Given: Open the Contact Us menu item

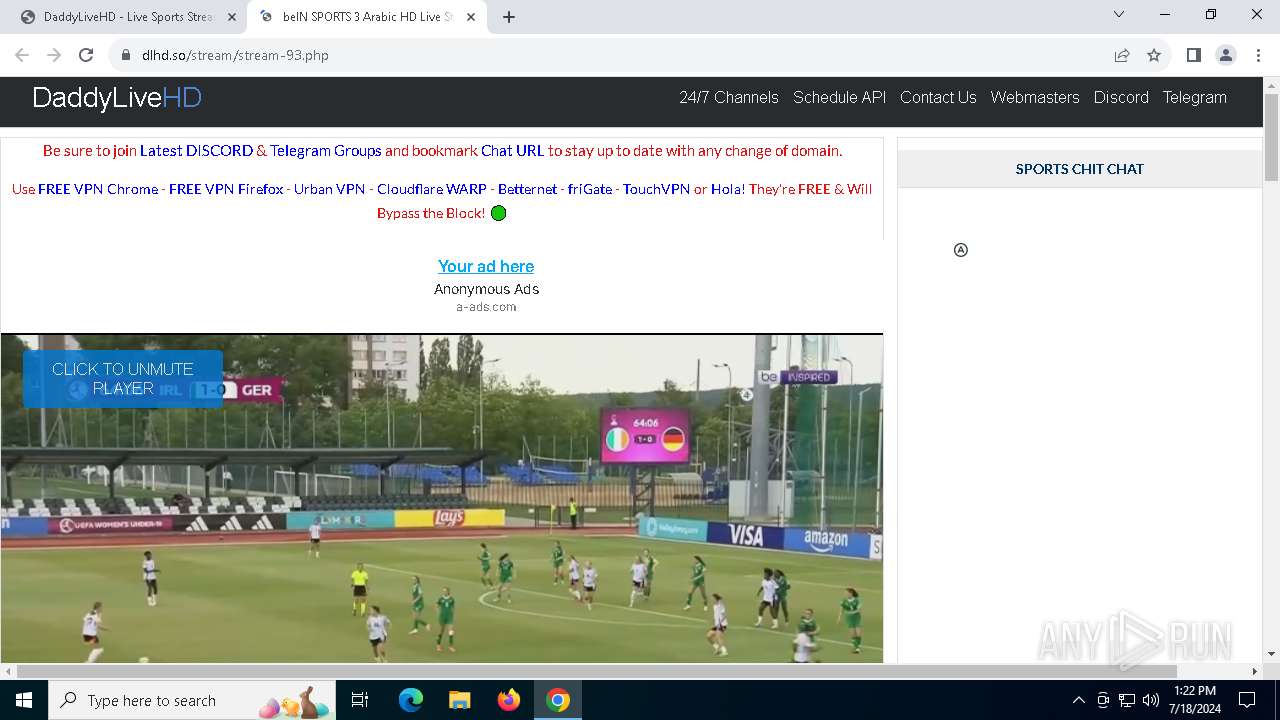Looking at the screenshot, I should pos(938,97).
